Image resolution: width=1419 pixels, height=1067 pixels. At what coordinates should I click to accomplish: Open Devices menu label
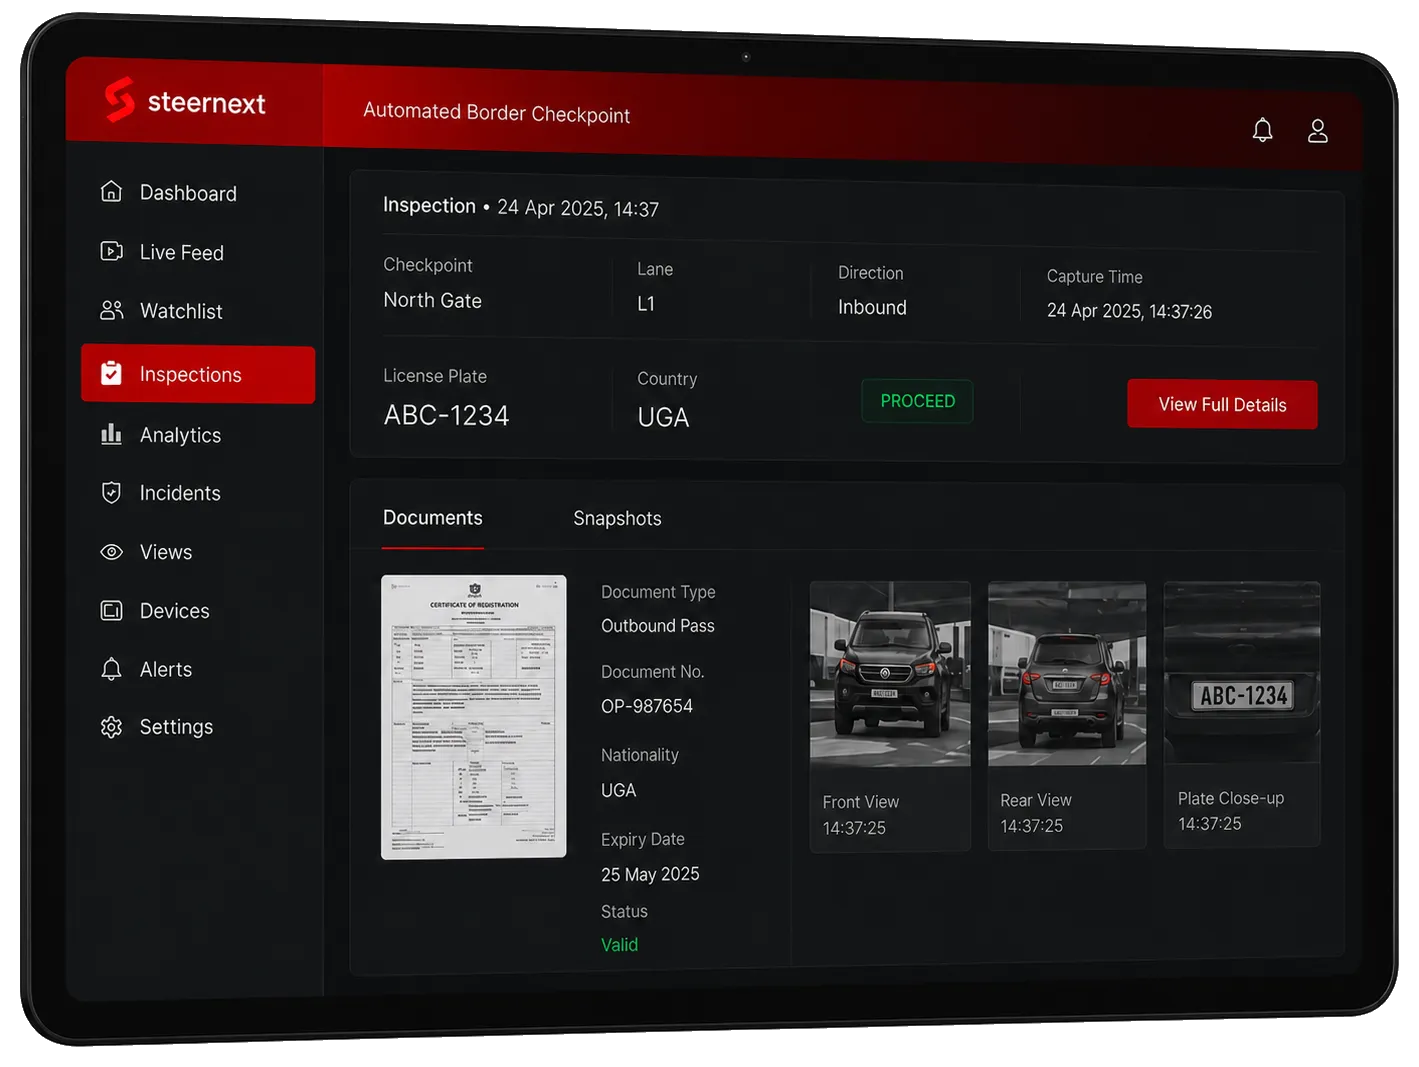tap(174, 611)
